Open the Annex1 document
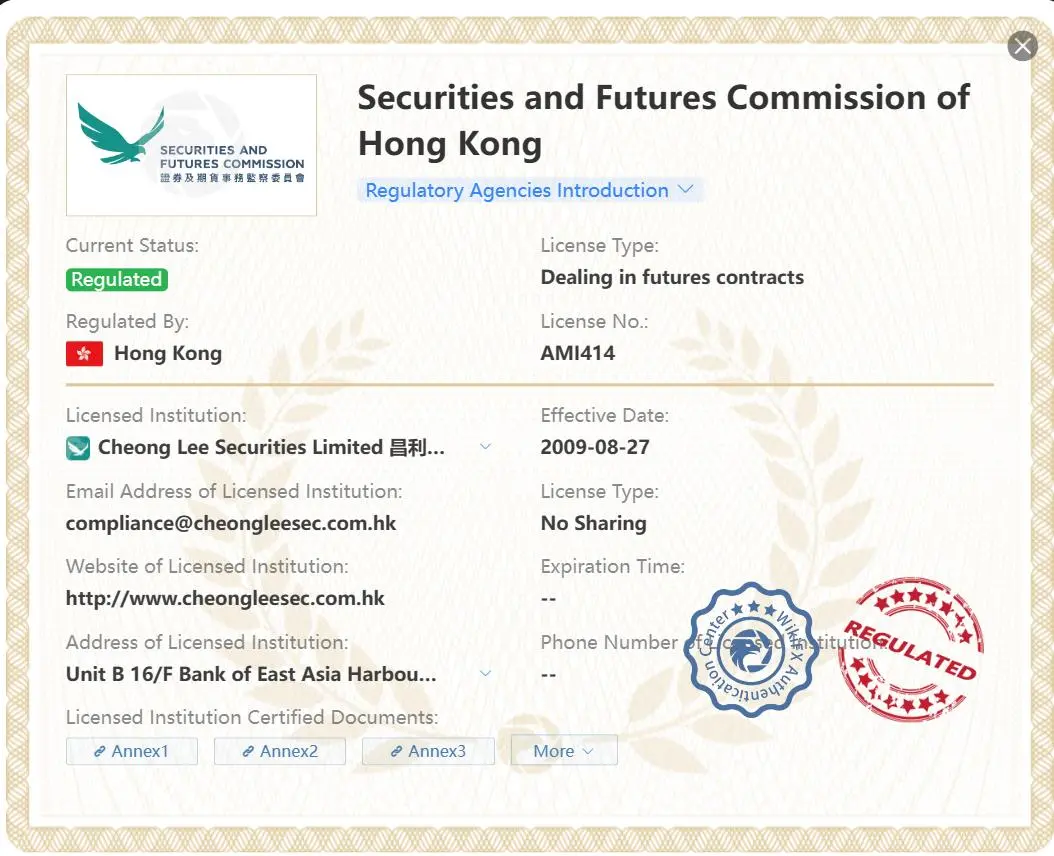1054x856 pixels. tap(132, 750)
